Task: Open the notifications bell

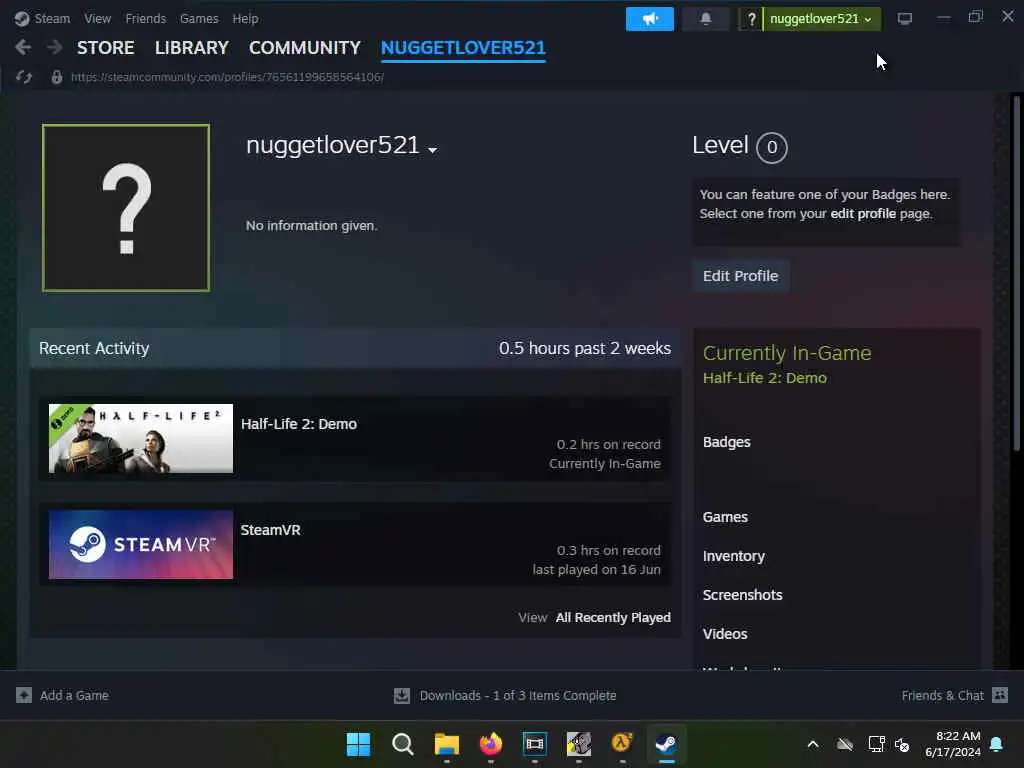Action: click(706, 19)
